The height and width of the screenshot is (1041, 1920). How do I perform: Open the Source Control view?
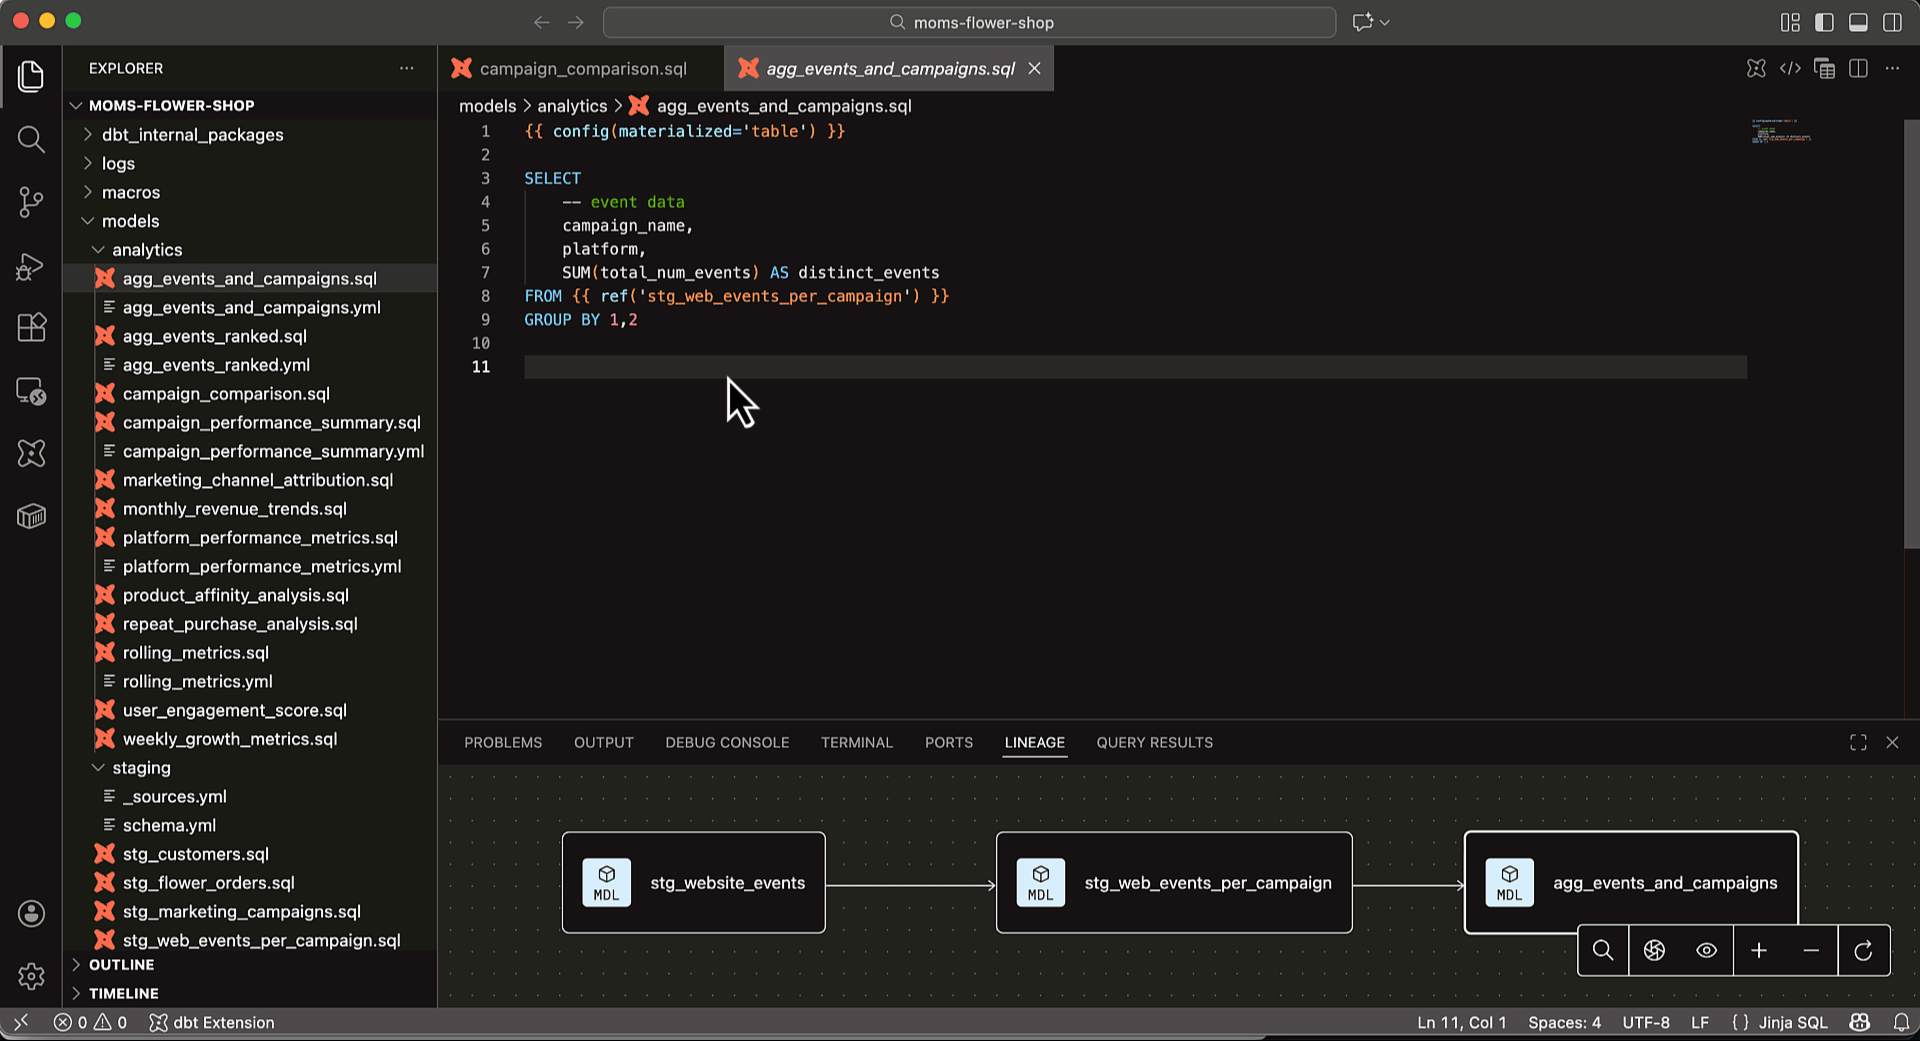tap(31, 202)
